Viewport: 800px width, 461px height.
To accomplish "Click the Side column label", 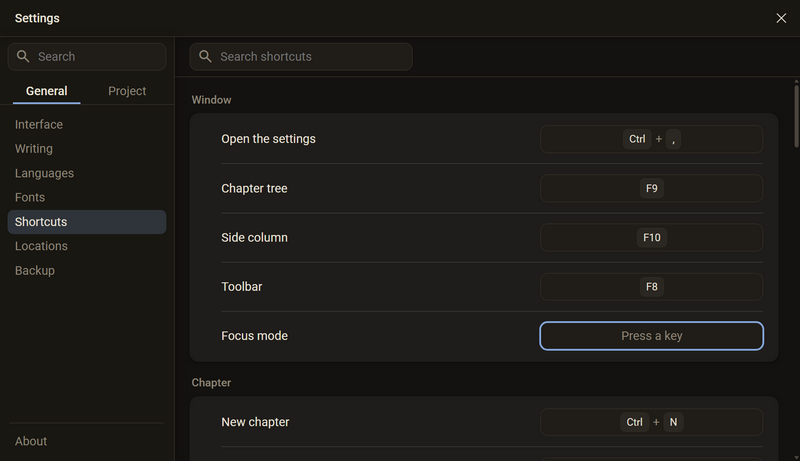I will coord(254,238).
